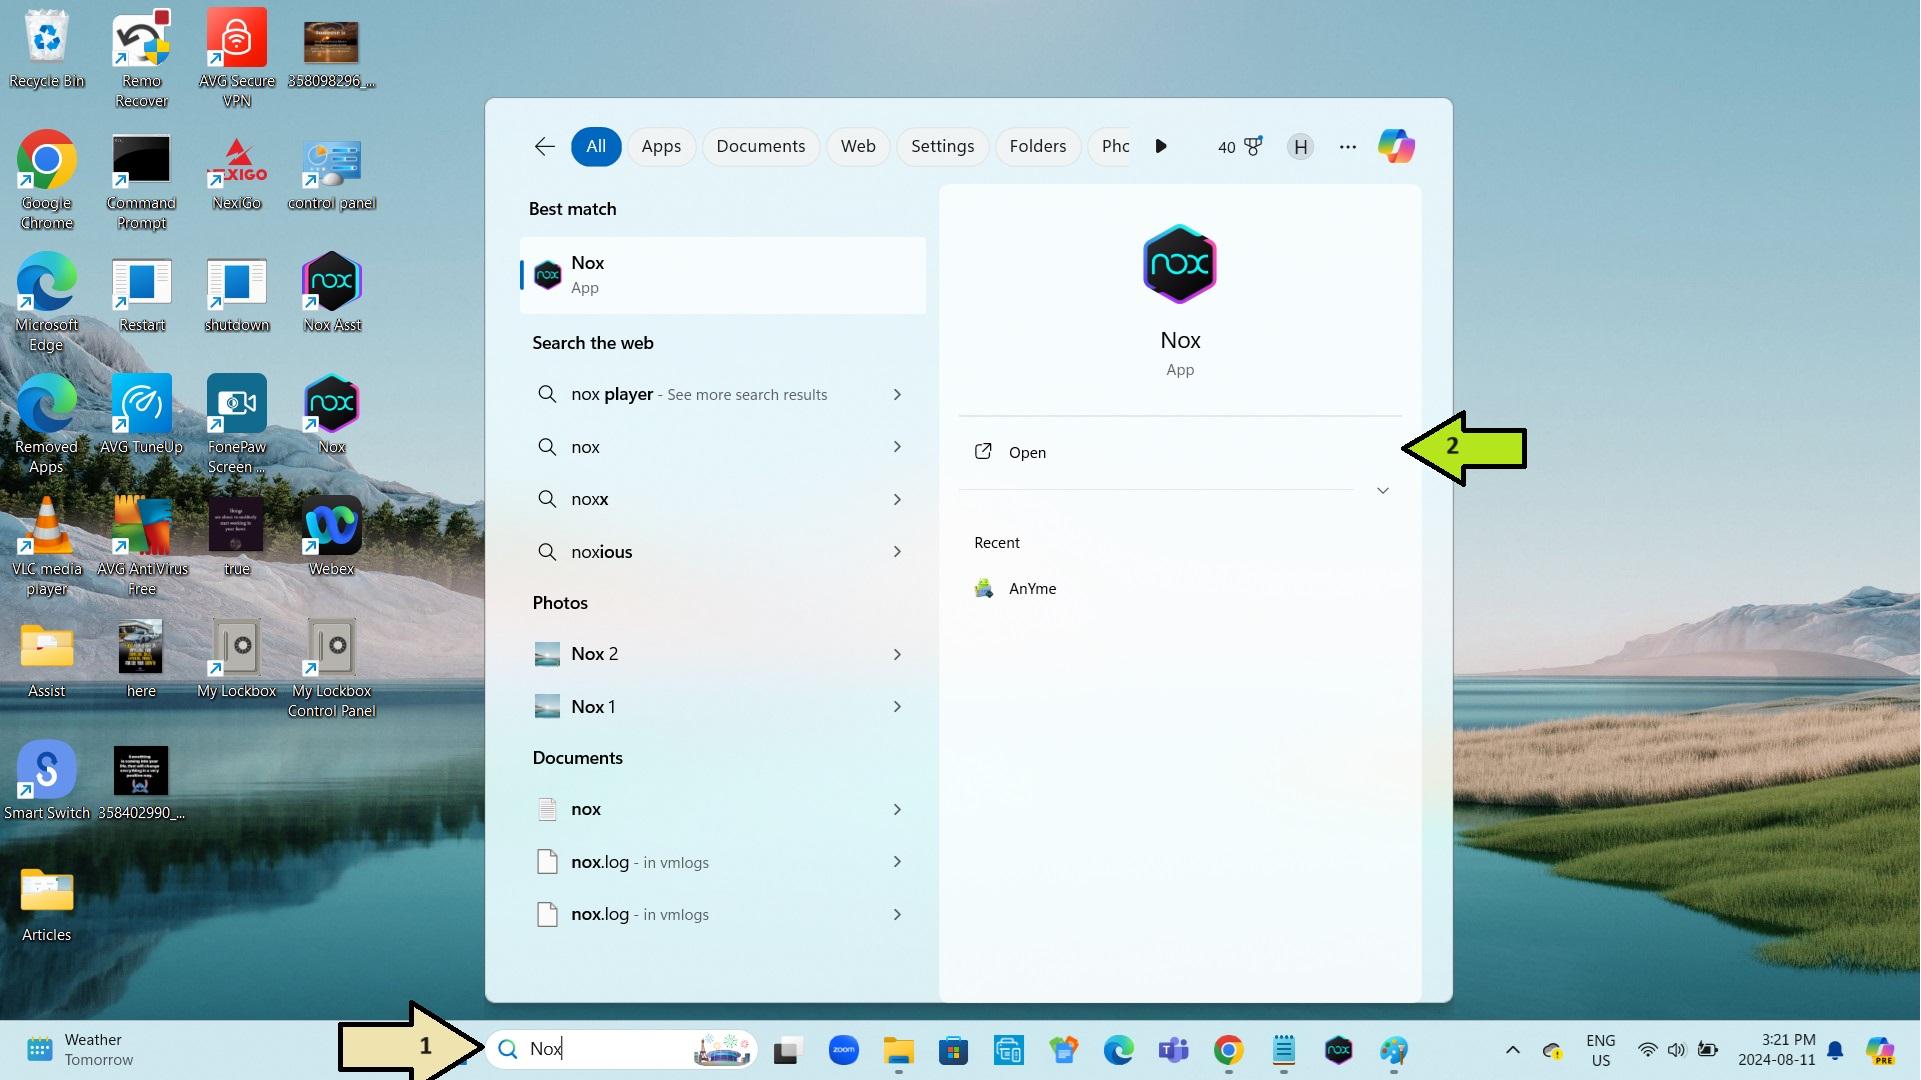
Task: Switch to the Folders filter tab
Action: [x=1037, y=146]
